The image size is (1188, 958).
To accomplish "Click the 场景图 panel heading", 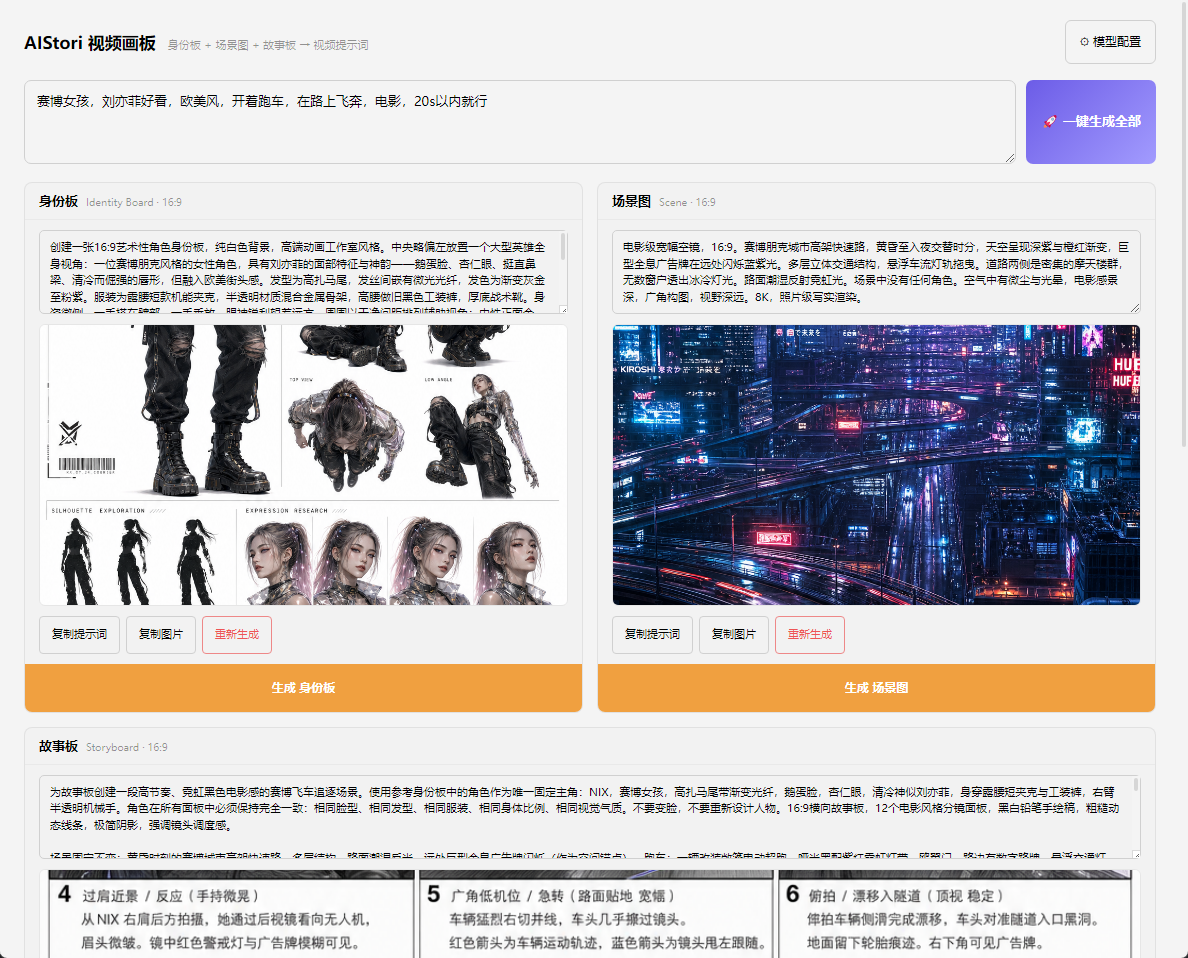I will [631, 202].
